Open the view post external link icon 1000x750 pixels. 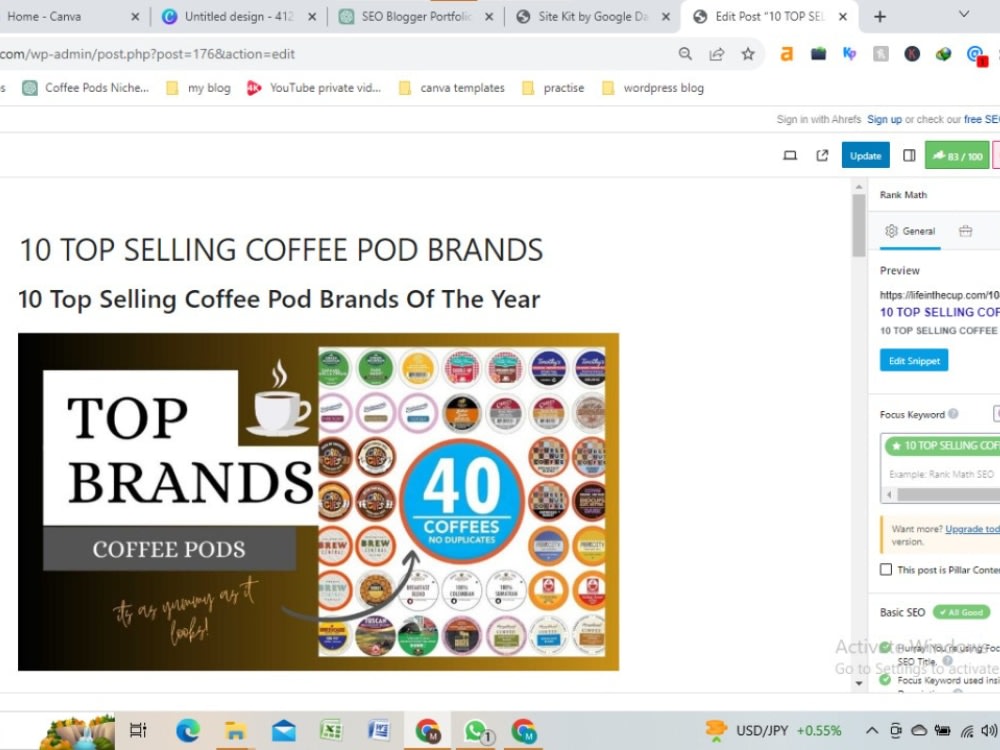(822, 156)
